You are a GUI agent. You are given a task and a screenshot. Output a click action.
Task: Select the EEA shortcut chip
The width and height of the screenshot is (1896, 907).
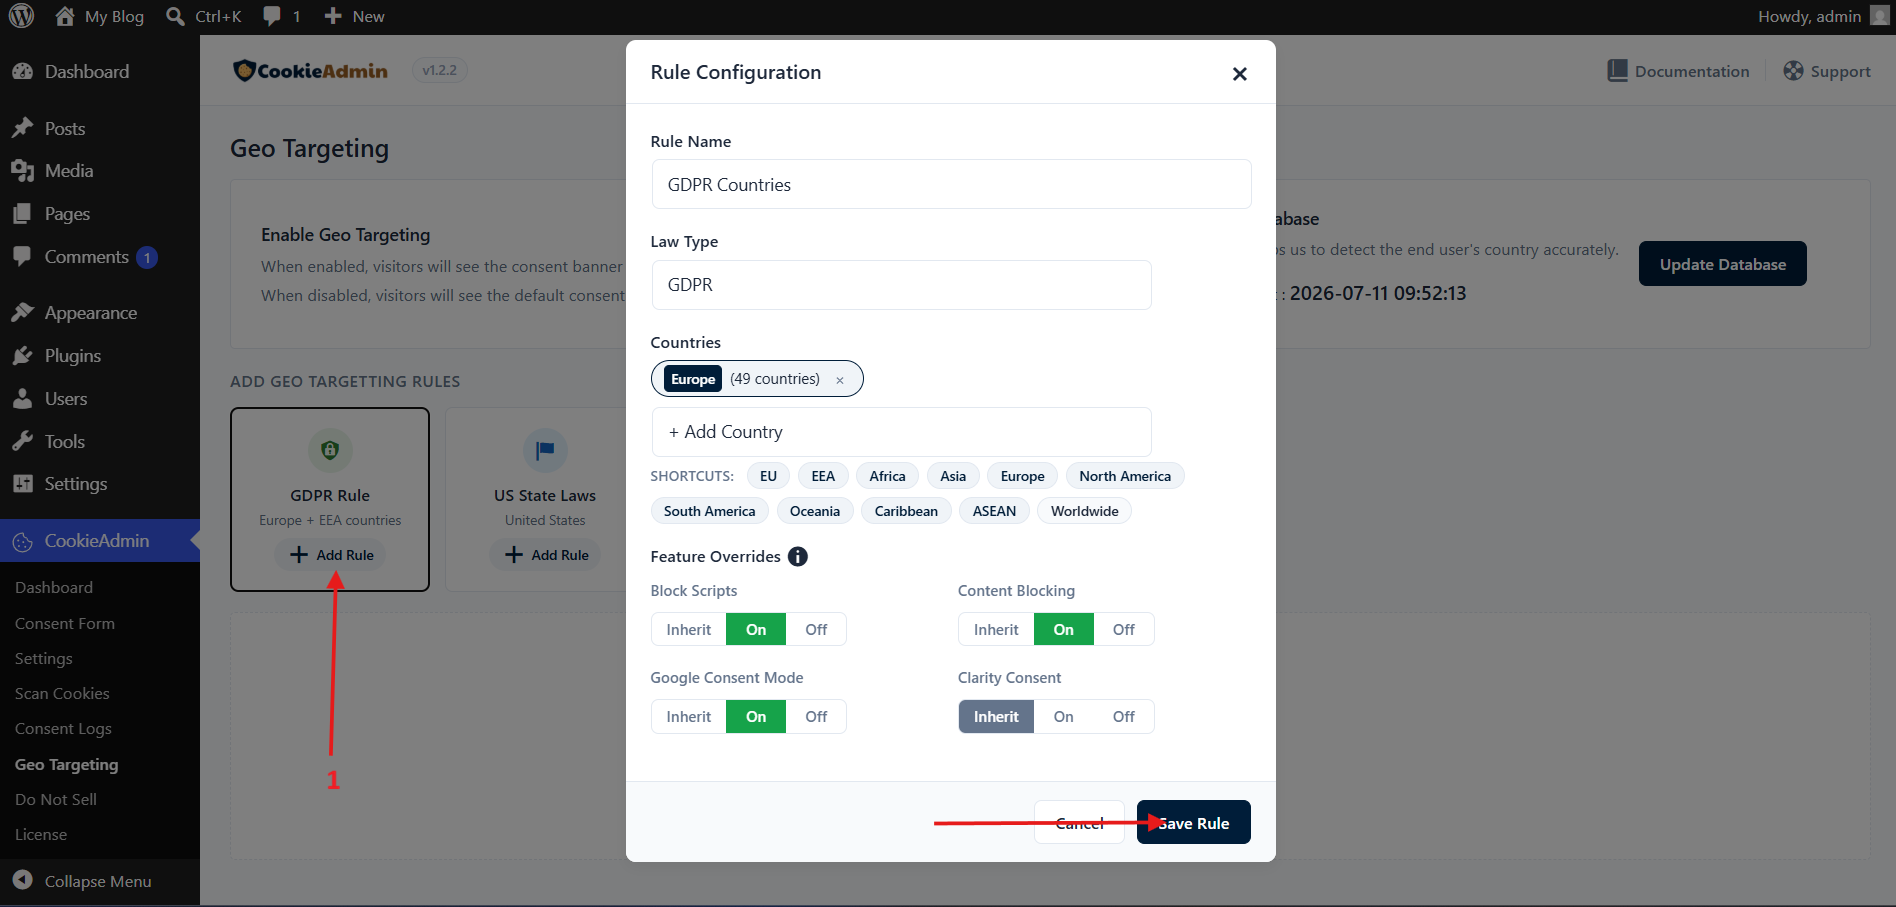(823, 476)
